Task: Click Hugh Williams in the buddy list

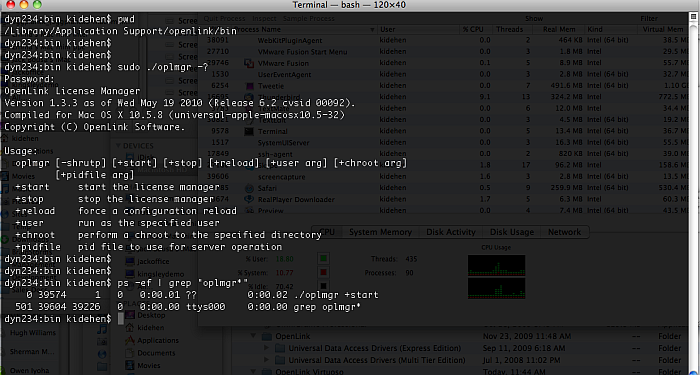Action: 33,333
